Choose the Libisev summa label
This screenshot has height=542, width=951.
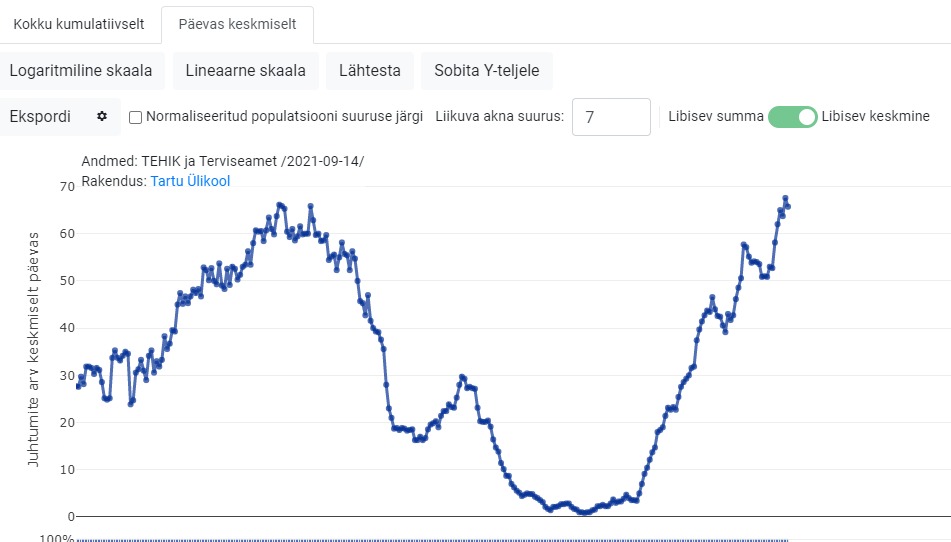pyautogui.click(x=716, y=116)
